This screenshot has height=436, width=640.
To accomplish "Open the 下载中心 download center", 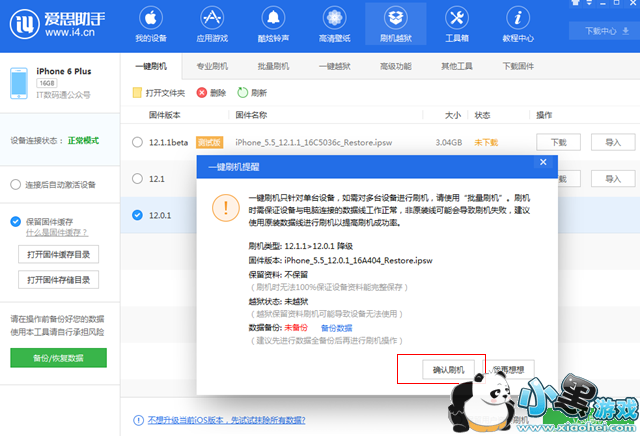I will click(606, 31).
